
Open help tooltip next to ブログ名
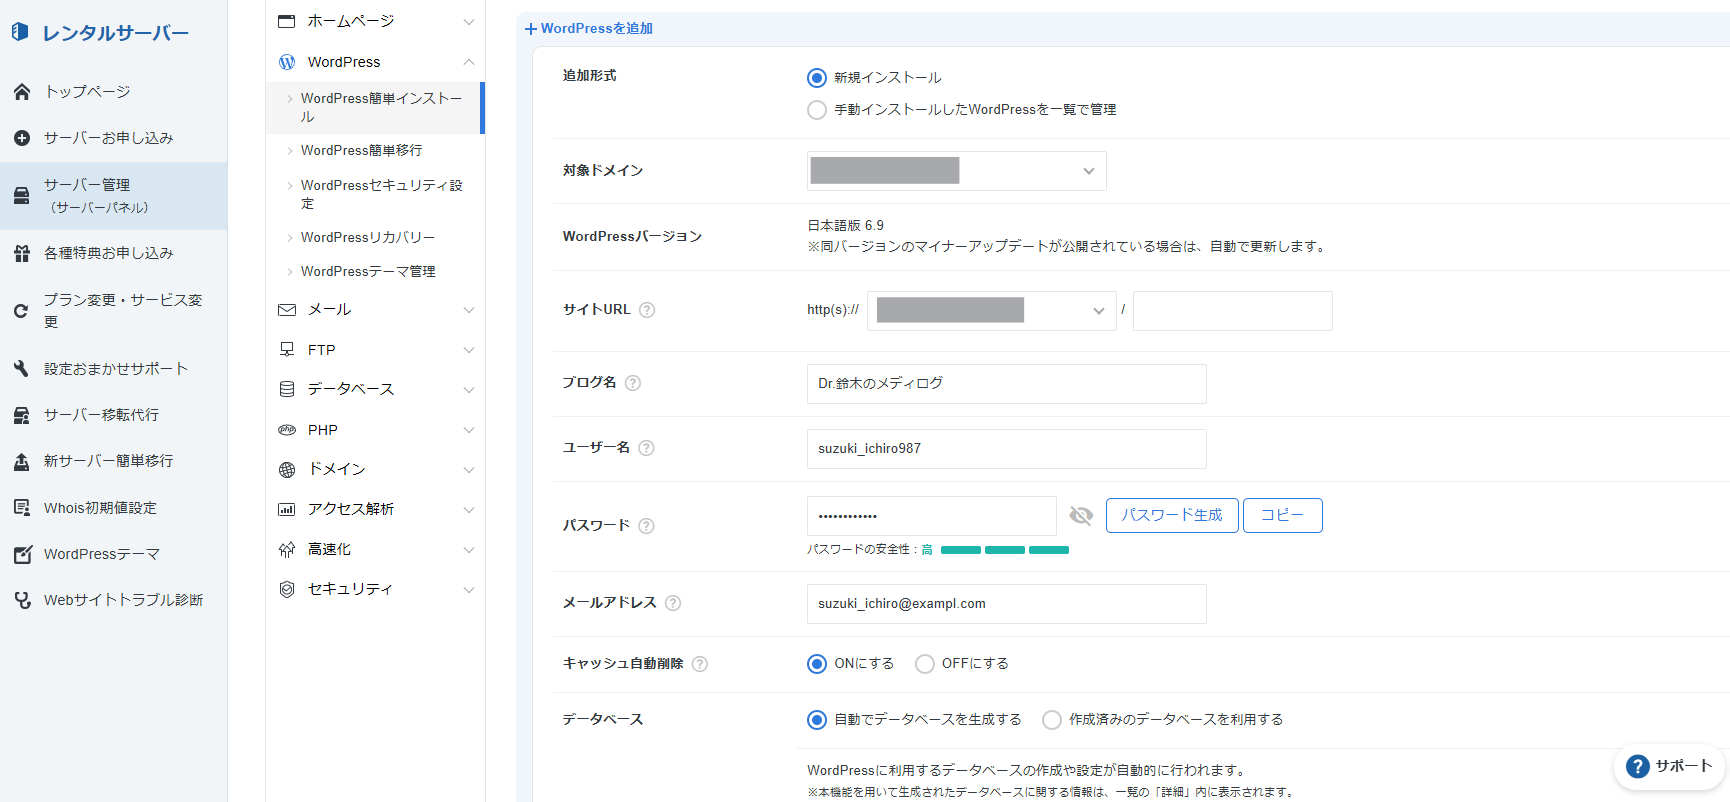(x=633, y=383)
